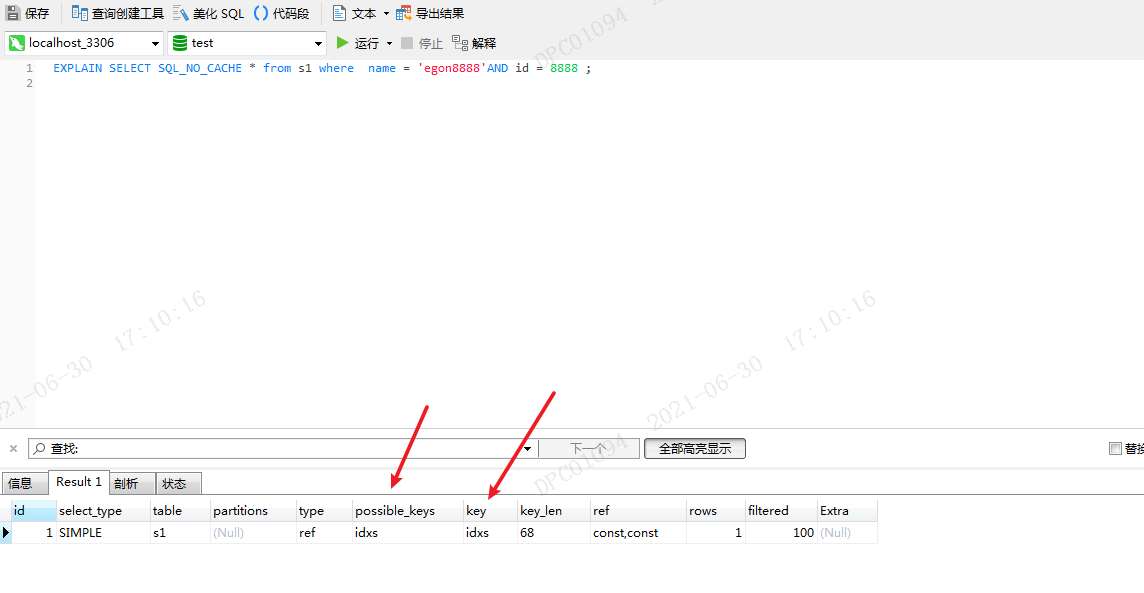Open Code Snippet (代码段) parentheses icon

(260, 13)
